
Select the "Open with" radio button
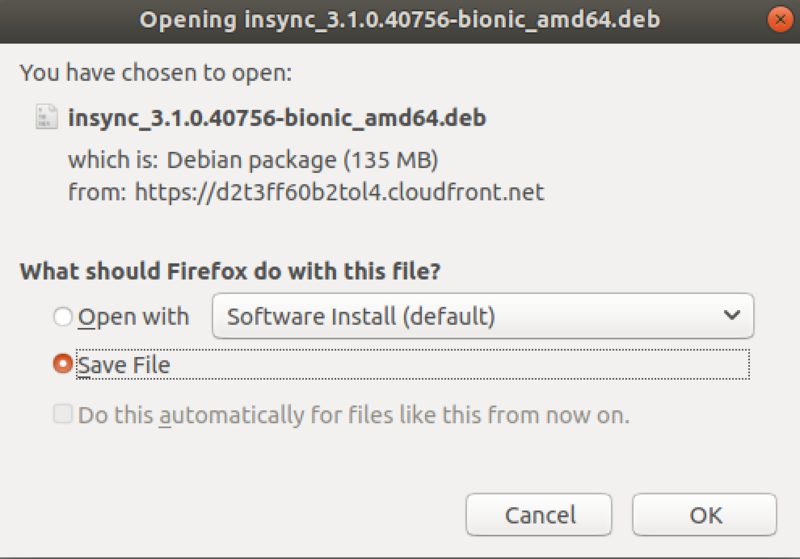click(x=63, y=317)
